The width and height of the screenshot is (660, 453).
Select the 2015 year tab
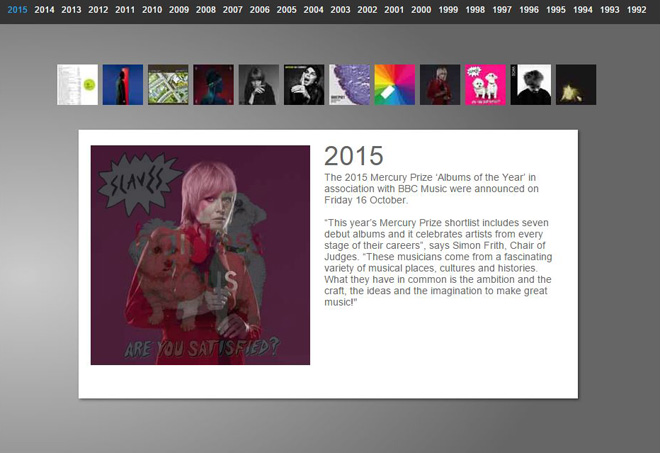pos(17,9)
